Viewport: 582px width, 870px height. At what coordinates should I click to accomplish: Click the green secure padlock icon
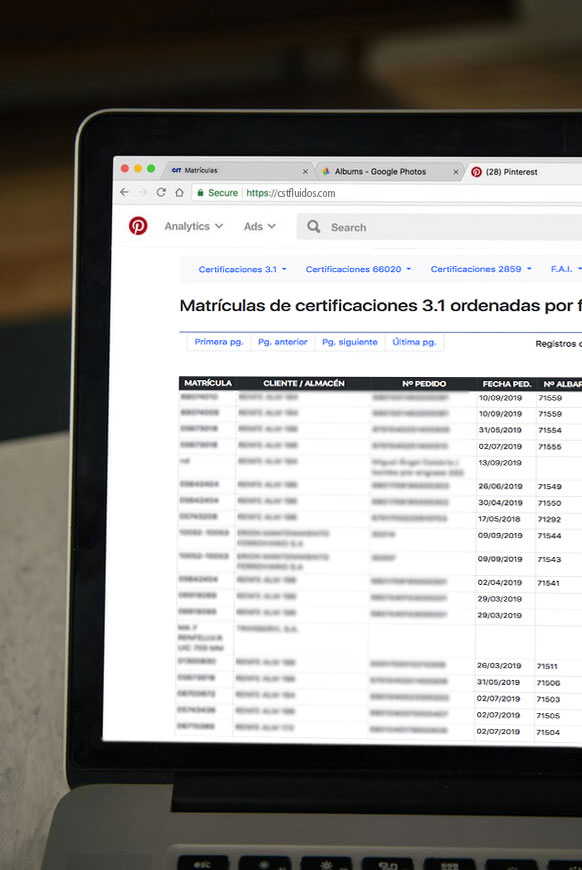click(x=200, y=193)
